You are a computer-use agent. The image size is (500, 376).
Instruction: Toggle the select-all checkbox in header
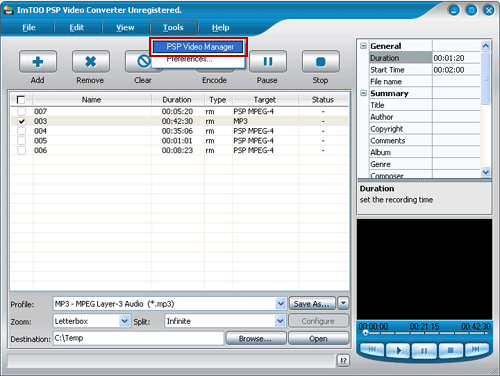coord(21,100)
